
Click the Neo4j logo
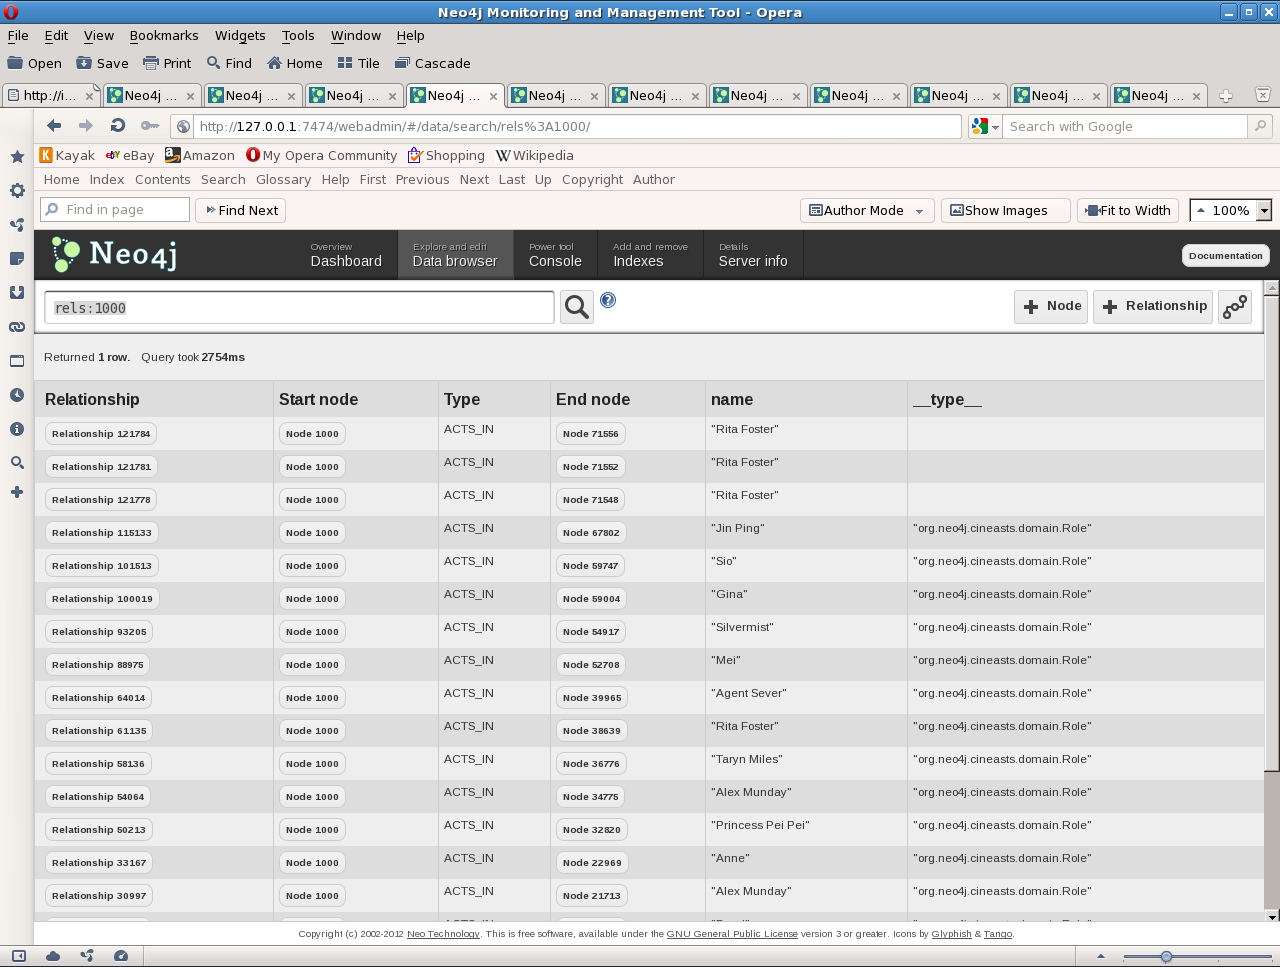coord(115,255)
